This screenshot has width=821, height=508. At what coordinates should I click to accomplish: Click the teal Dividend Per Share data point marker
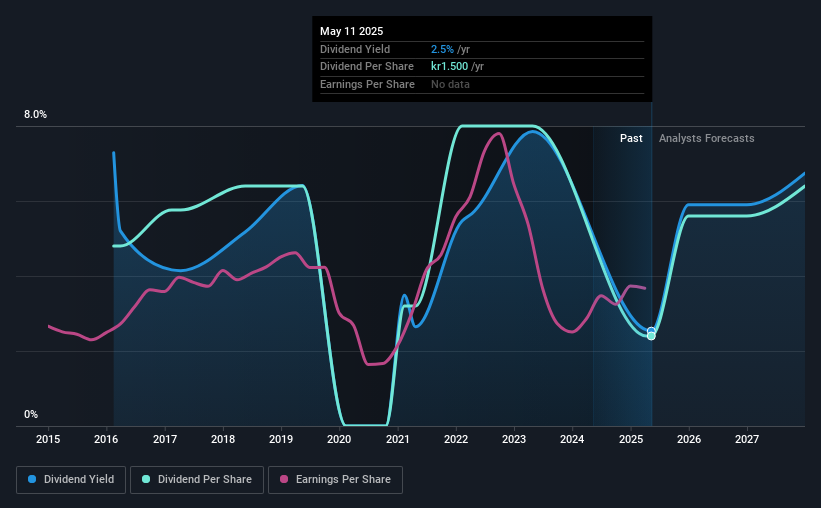pyautogui.click(x=651, y=336)
